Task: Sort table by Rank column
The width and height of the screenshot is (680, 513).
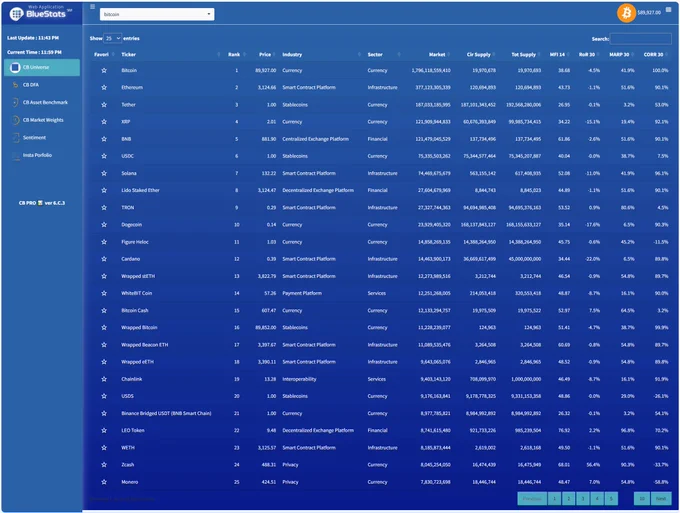Action: 234,55
